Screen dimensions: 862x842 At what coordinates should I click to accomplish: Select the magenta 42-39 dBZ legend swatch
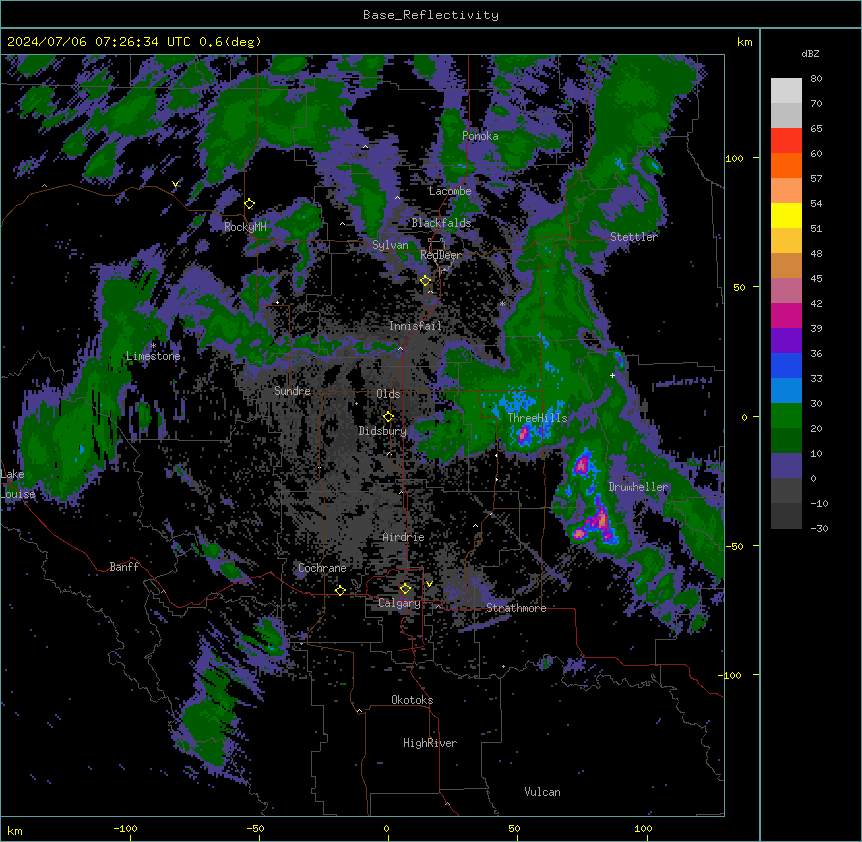(x=786, y=315)
